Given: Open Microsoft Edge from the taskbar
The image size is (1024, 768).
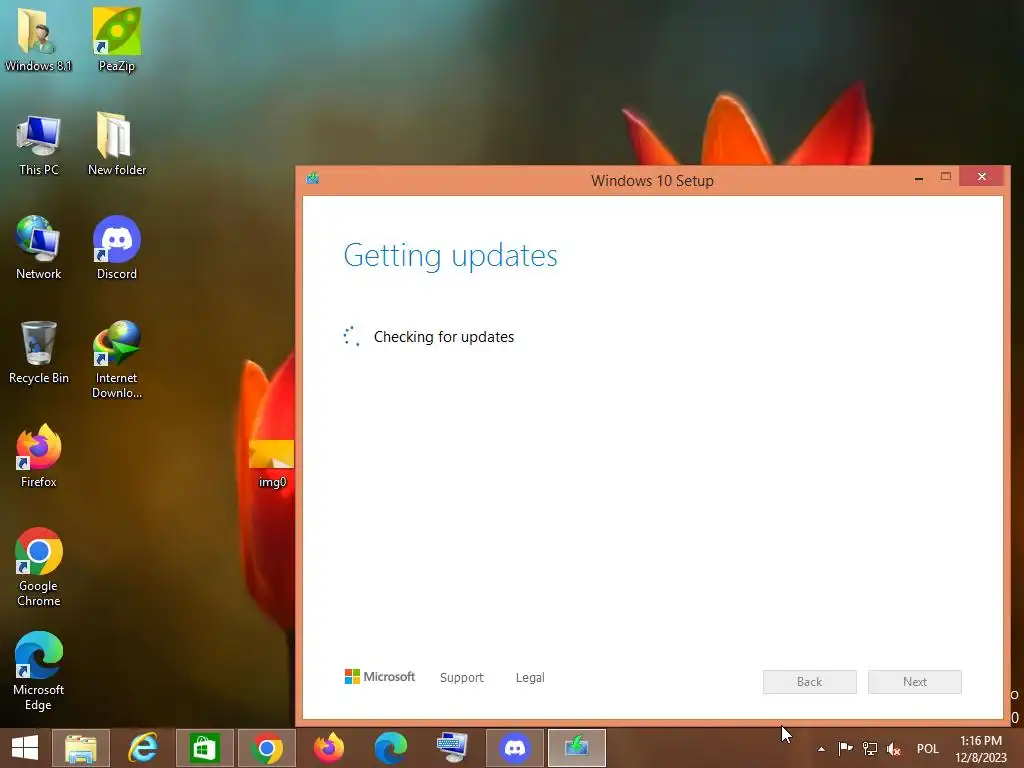Looking at the screenshot, I should tap(391, 748).
